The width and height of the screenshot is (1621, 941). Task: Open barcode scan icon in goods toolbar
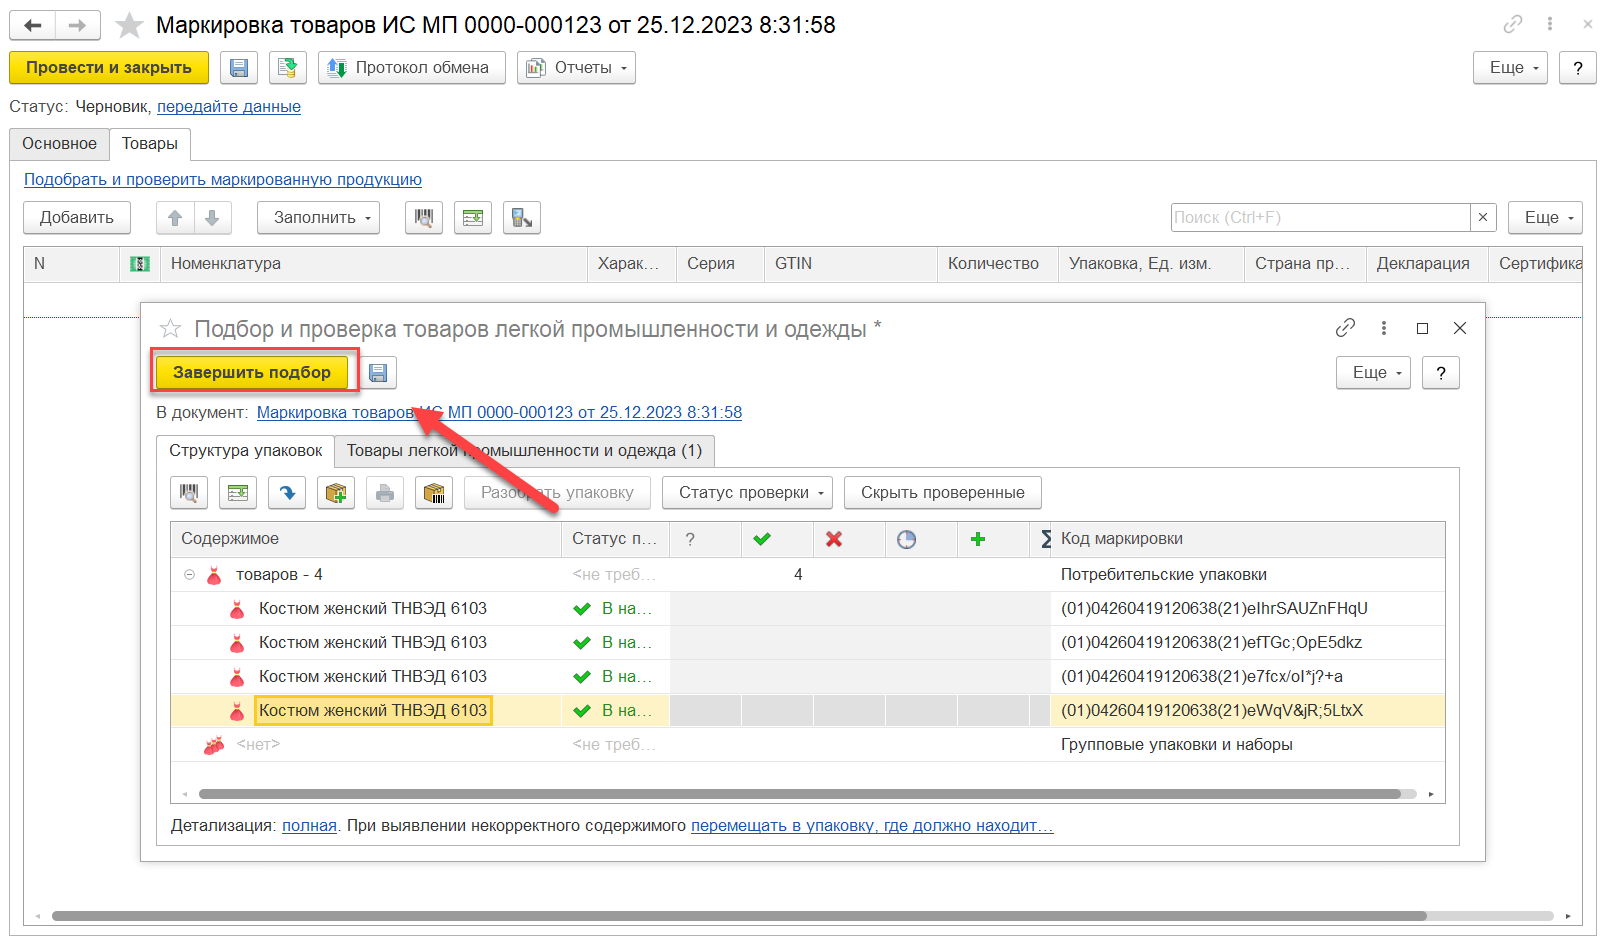[424, 218]
